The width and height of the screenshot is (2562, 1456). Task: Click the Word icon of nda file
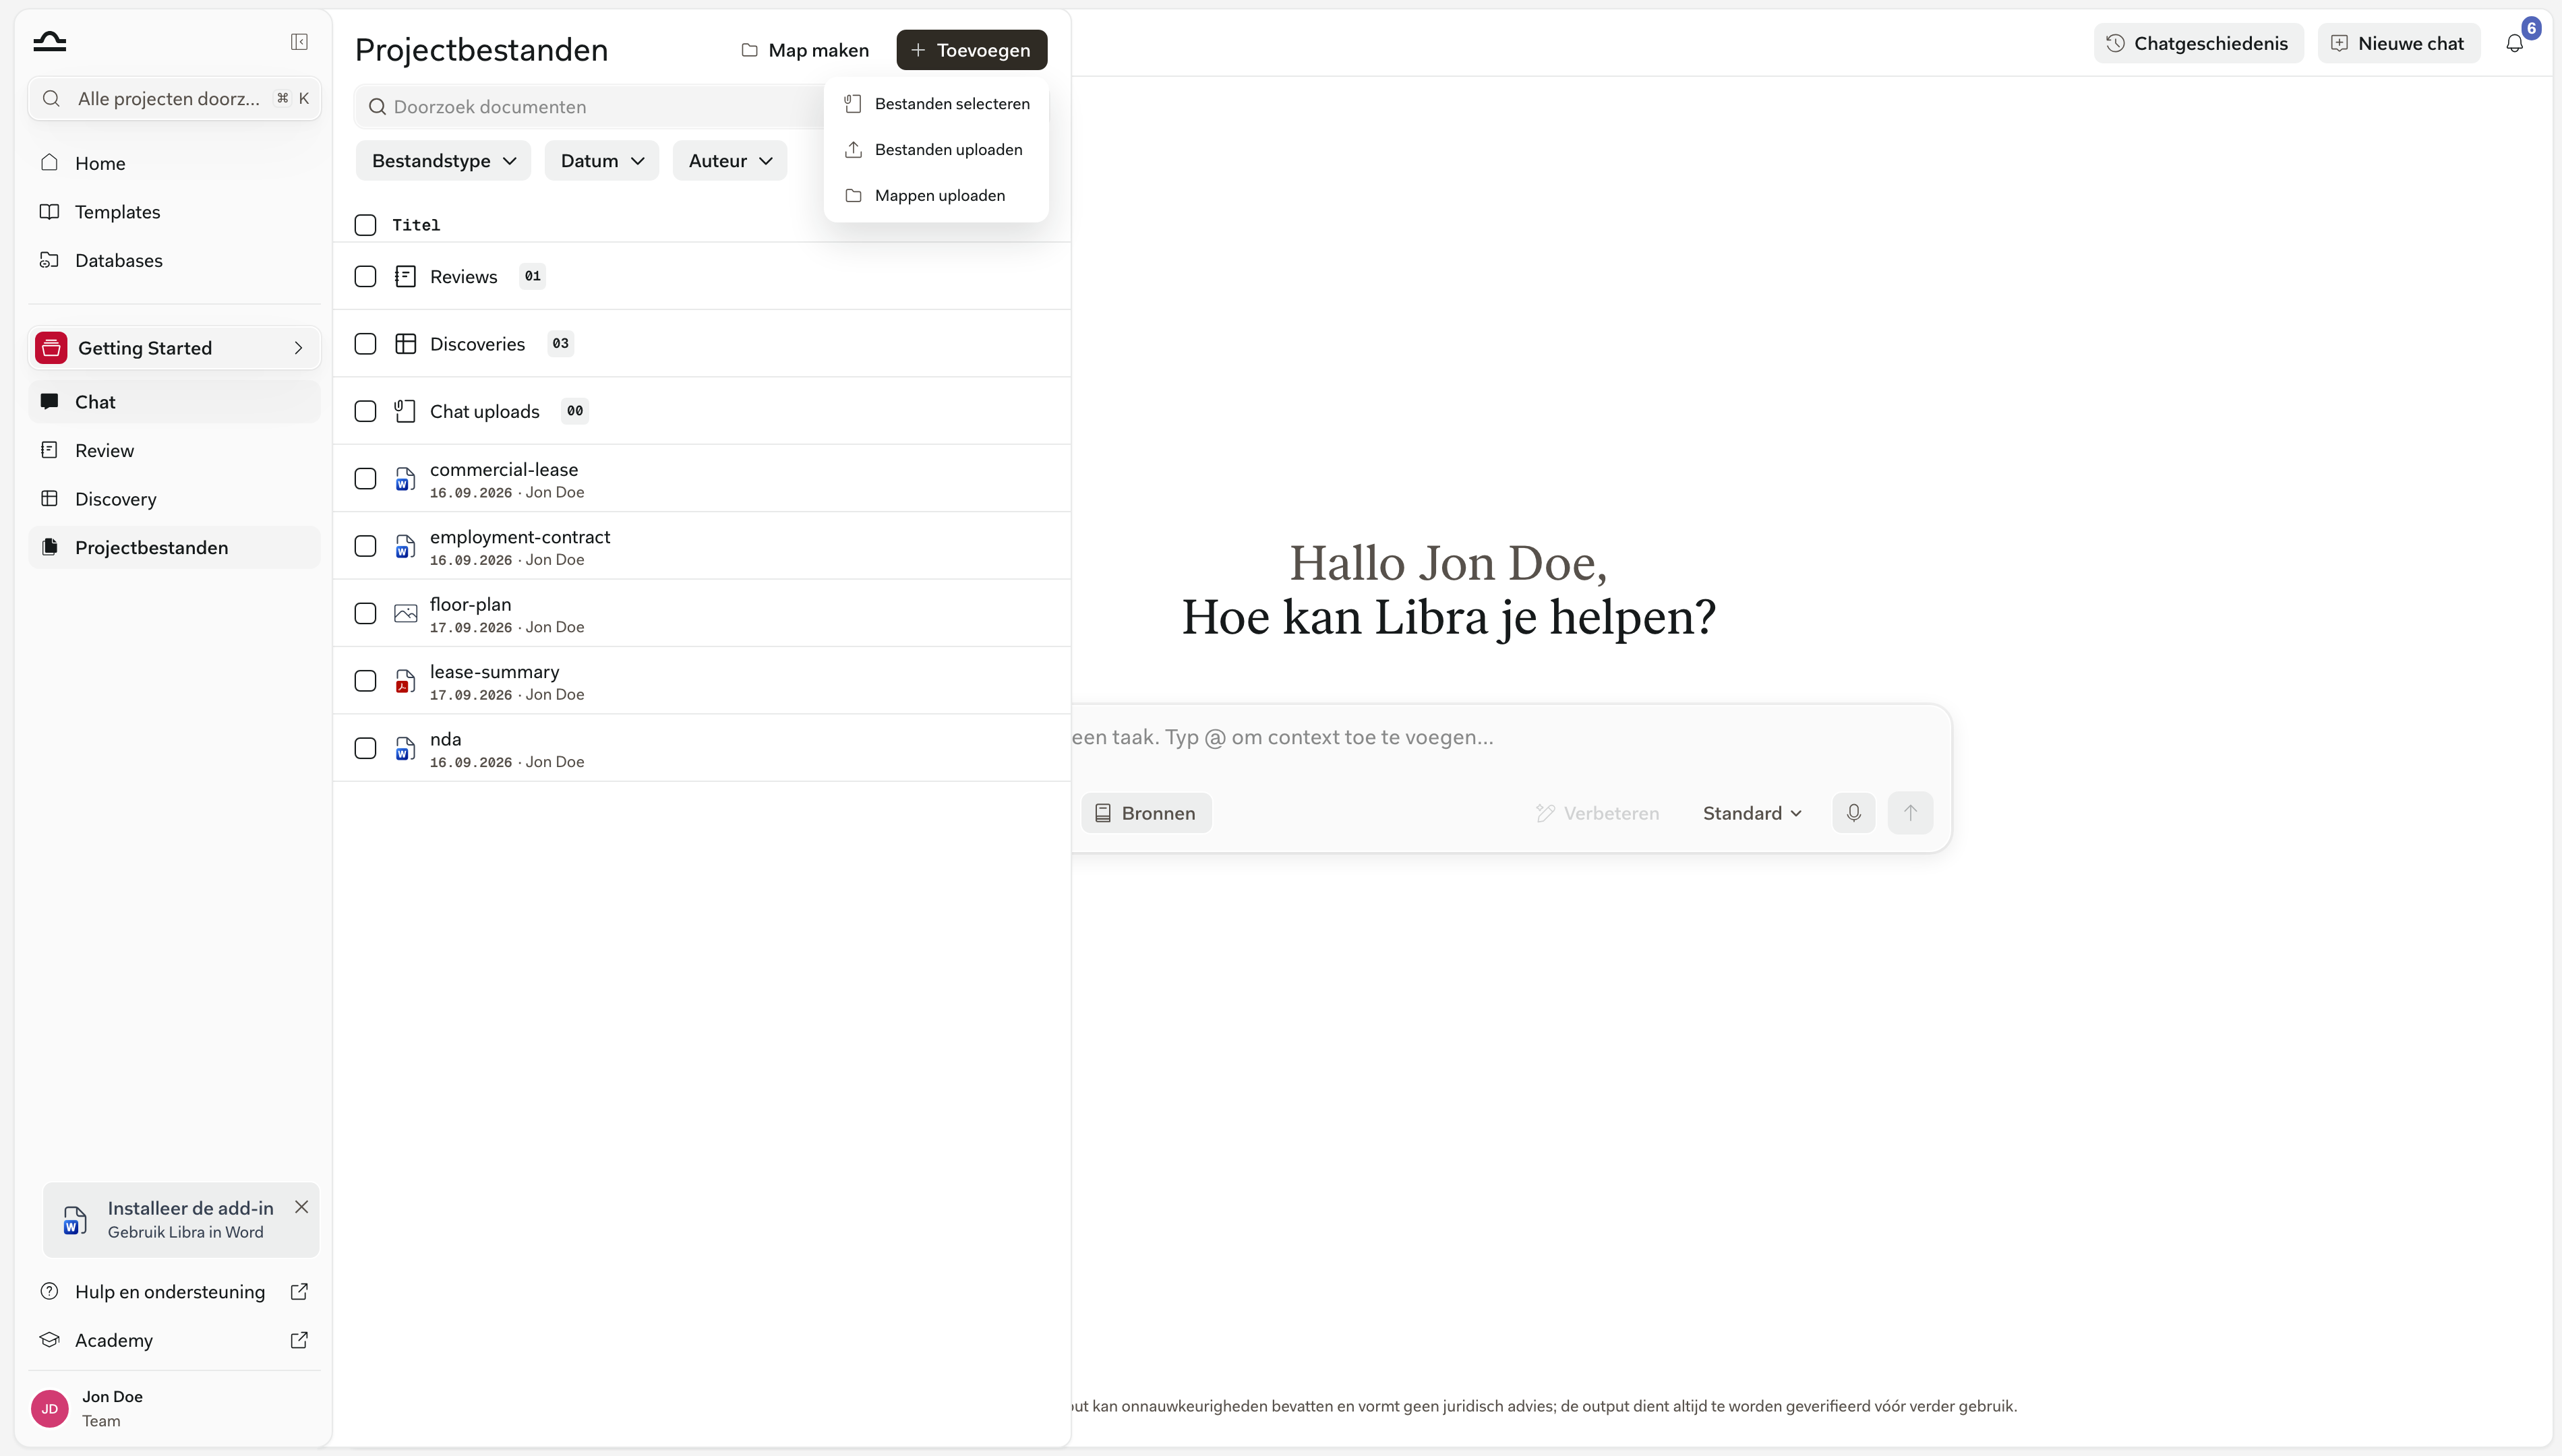pyautogui.click(x=405, y=748)
